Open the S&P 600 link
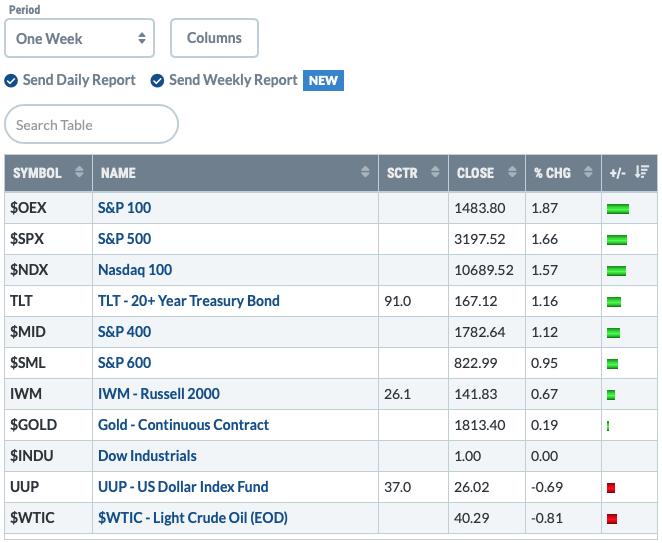 point(125,363)
